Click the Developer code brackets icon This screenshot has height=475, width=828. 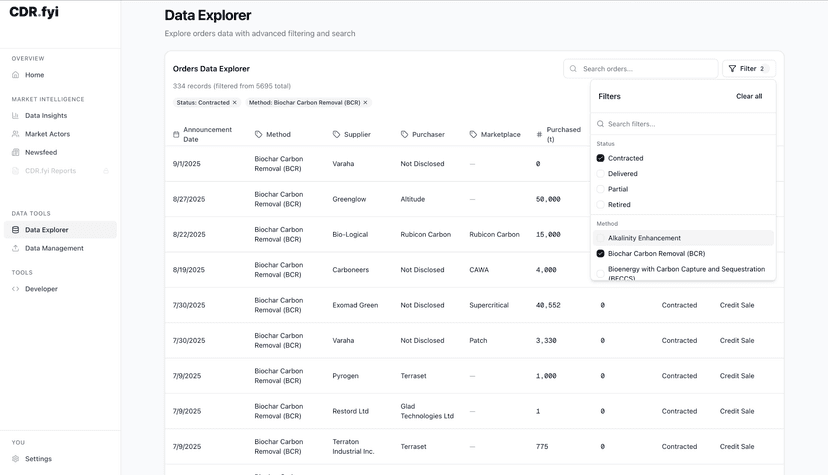click(x=15, y=289)
